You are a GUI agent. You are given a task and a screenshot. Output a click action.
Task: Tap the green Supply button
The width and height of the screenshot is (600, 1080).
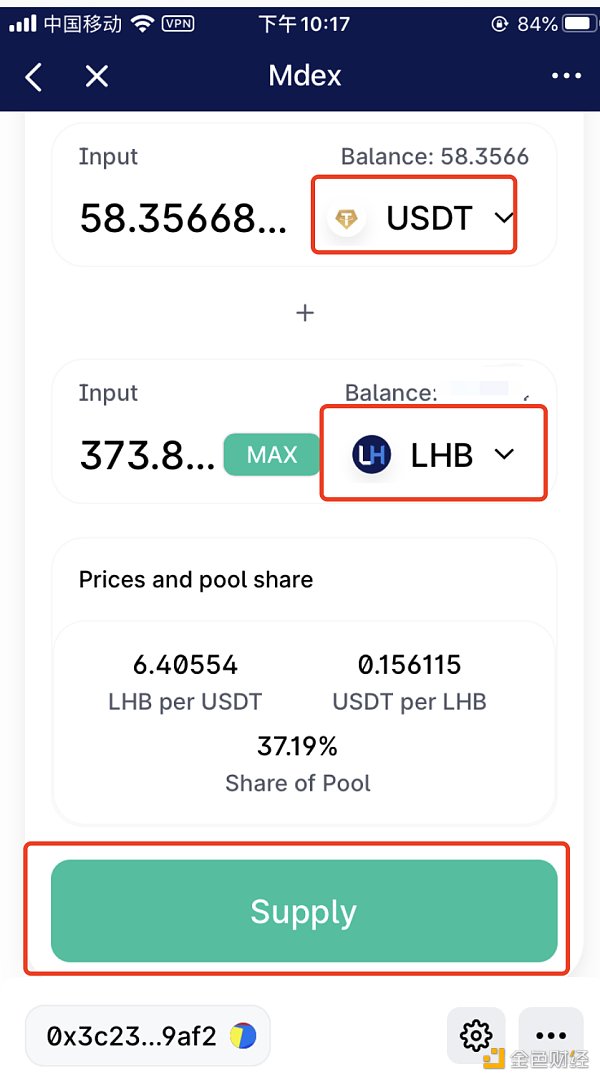[304, 911]
